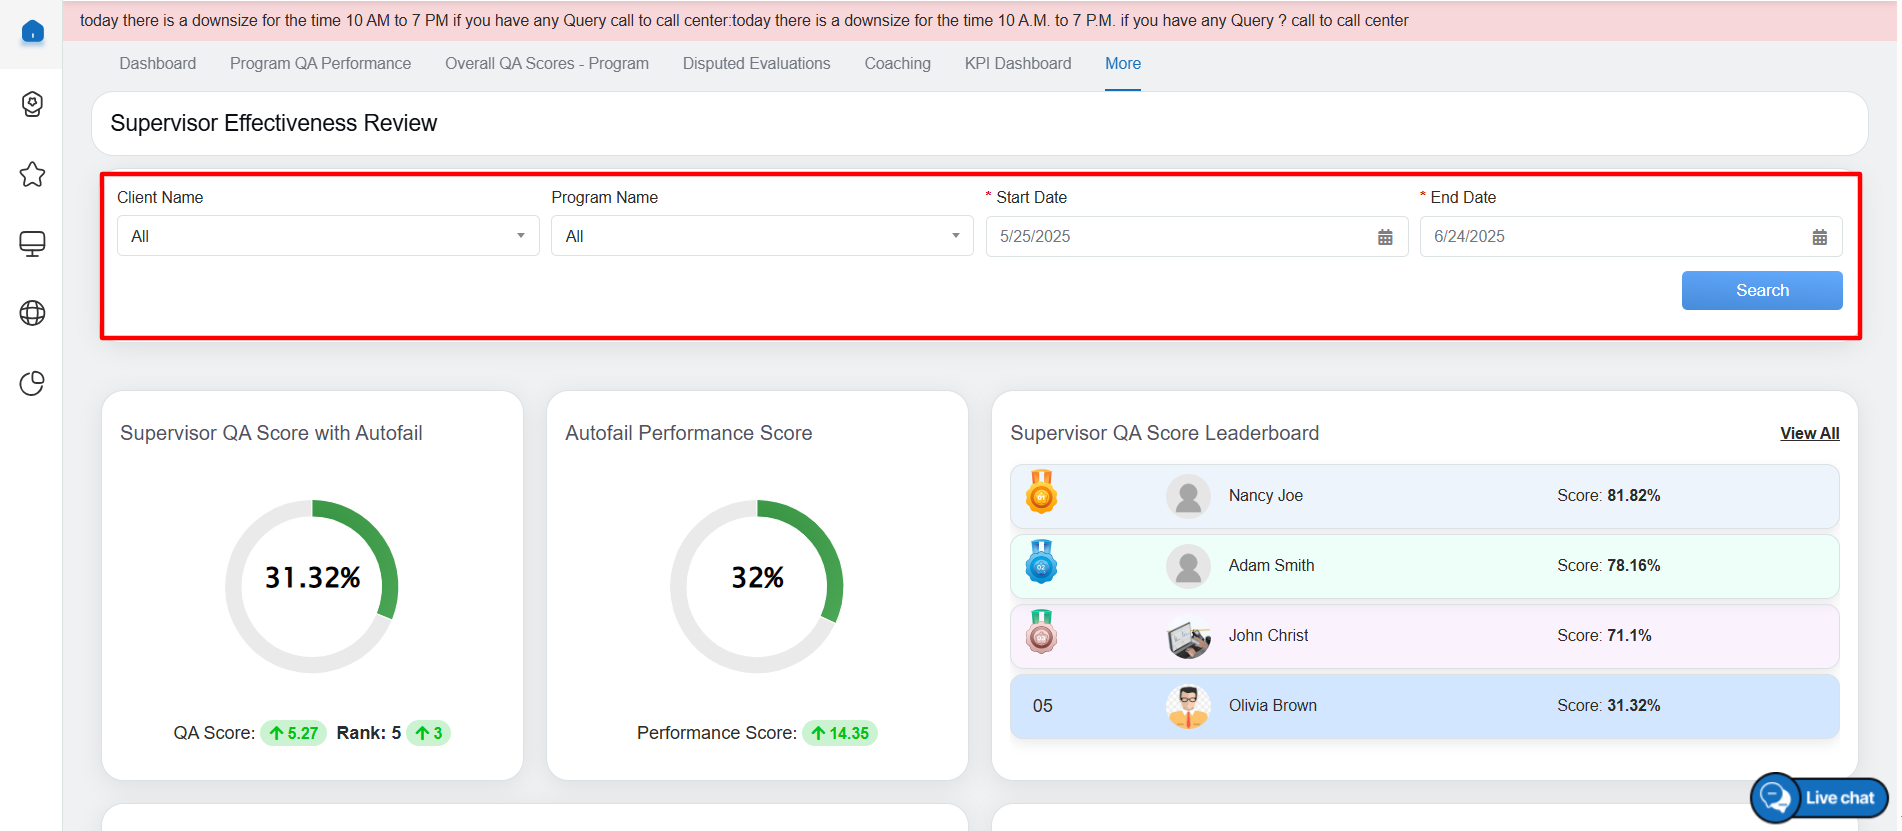Click the star icon in sidebar
The width and height of the screenshot is (1902, 831).
click(x=32, y=174)
